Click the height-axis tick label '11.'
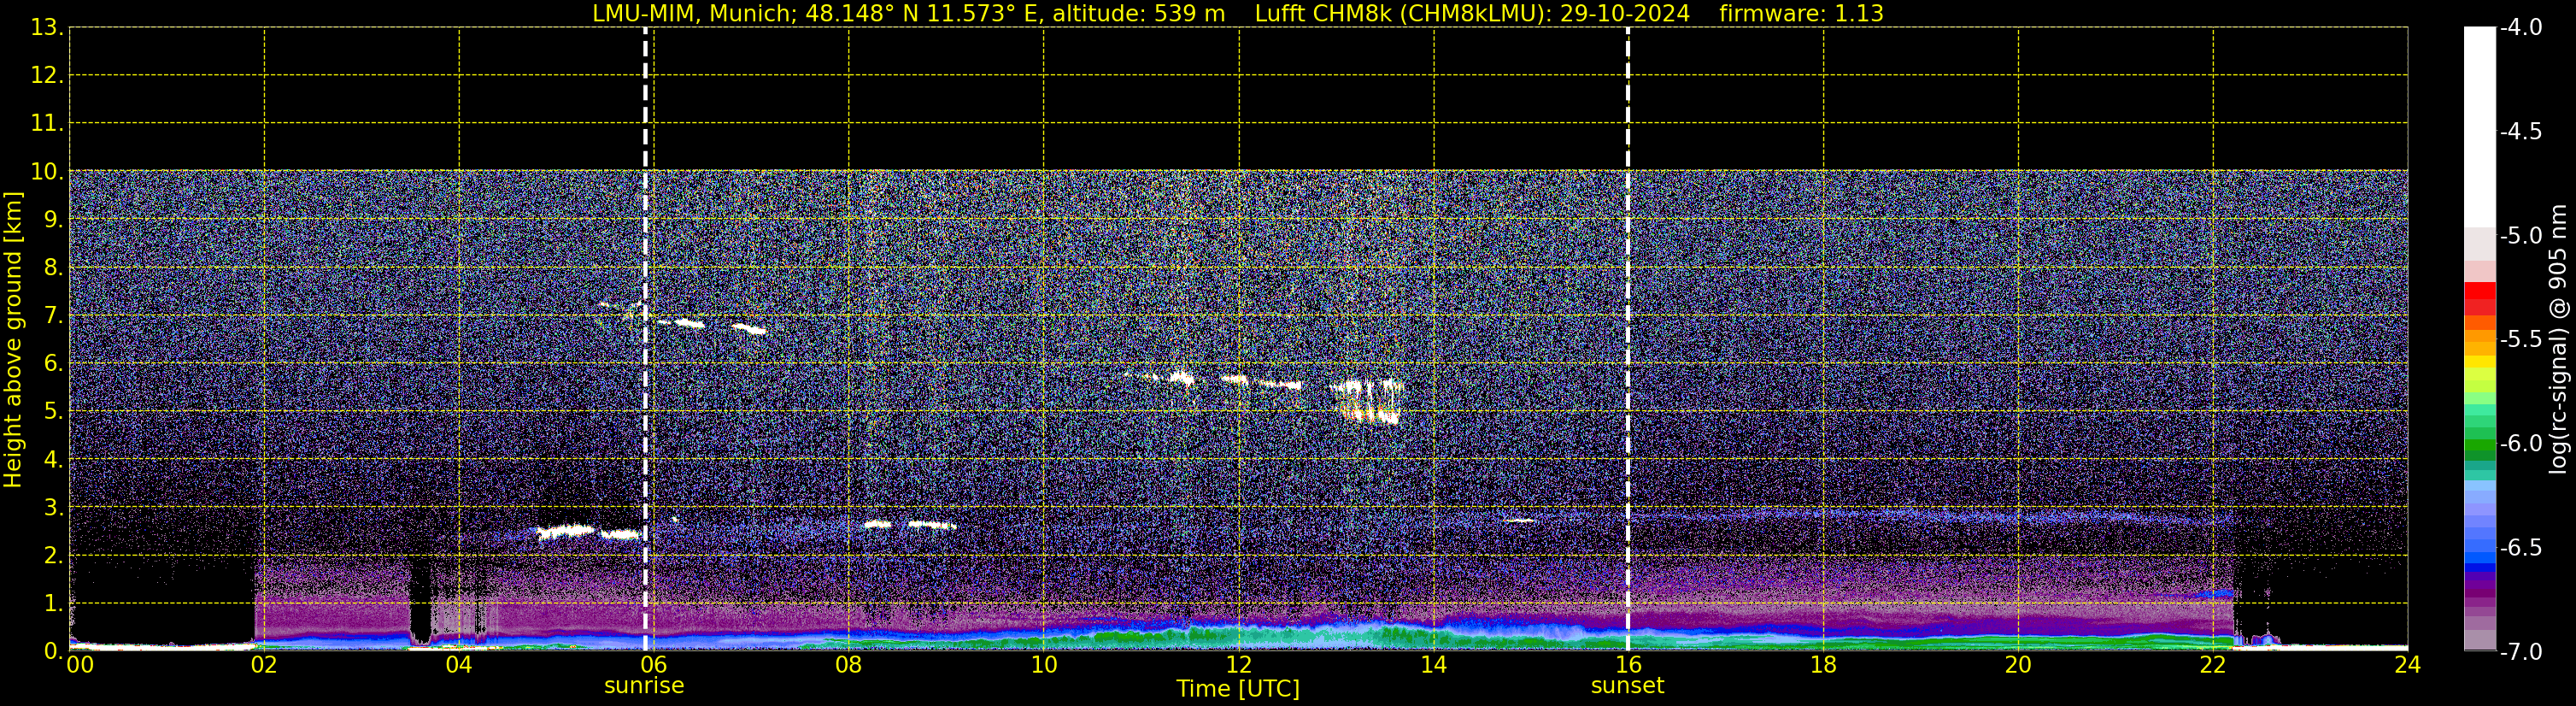 47,124
